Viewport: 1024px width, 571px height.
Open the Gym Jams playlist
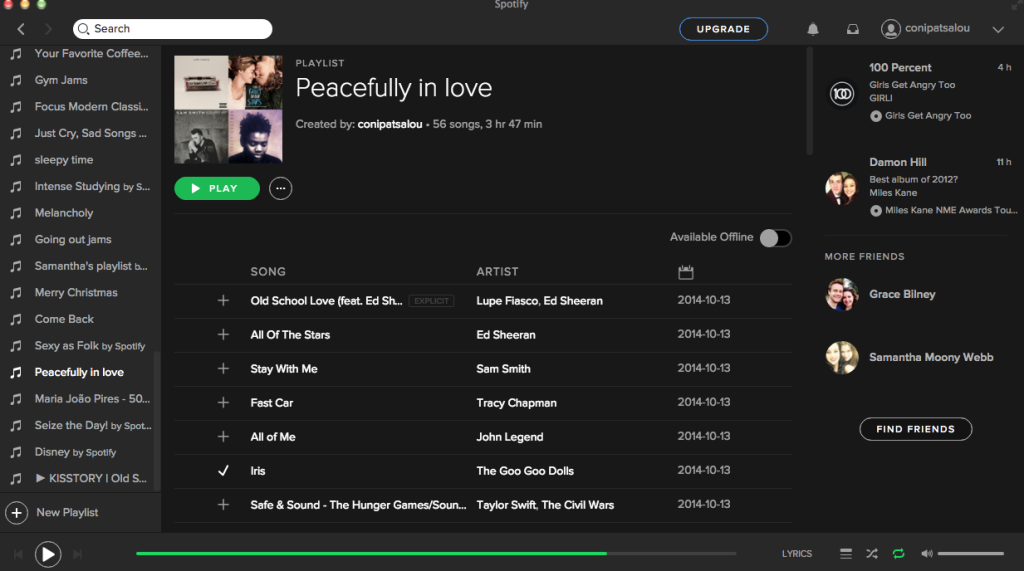61,80
